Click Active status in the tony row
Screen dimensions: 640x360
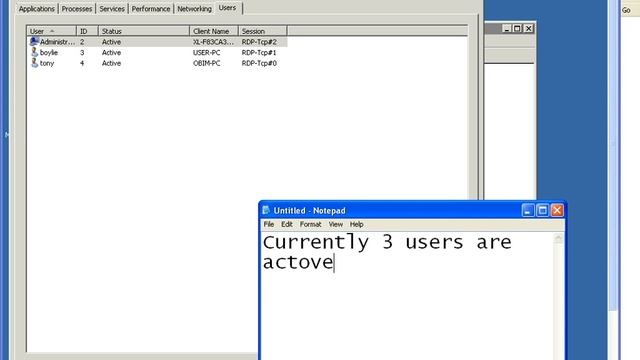click(111, 63)
